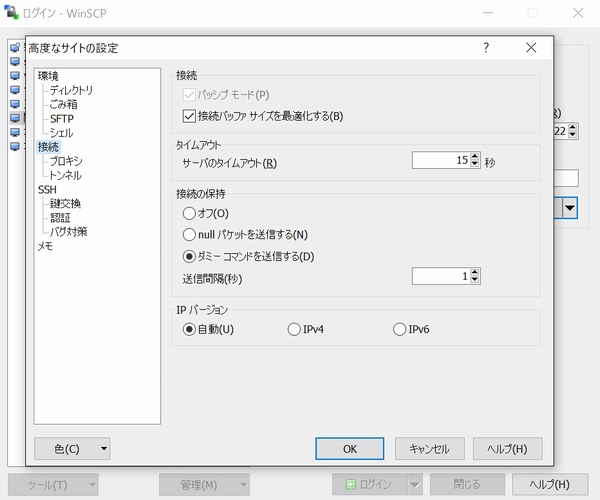Click ヘルプ(H) in the login window
600x500 pixels.
coord(549,484)
